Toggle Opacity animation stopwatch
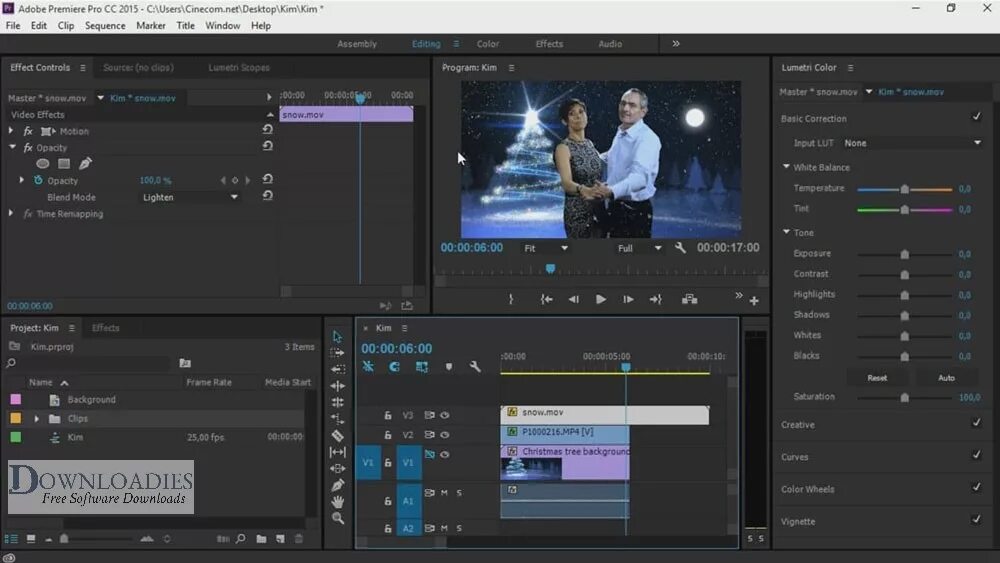Screen dimensions: 1000x563 click(38, 180)
